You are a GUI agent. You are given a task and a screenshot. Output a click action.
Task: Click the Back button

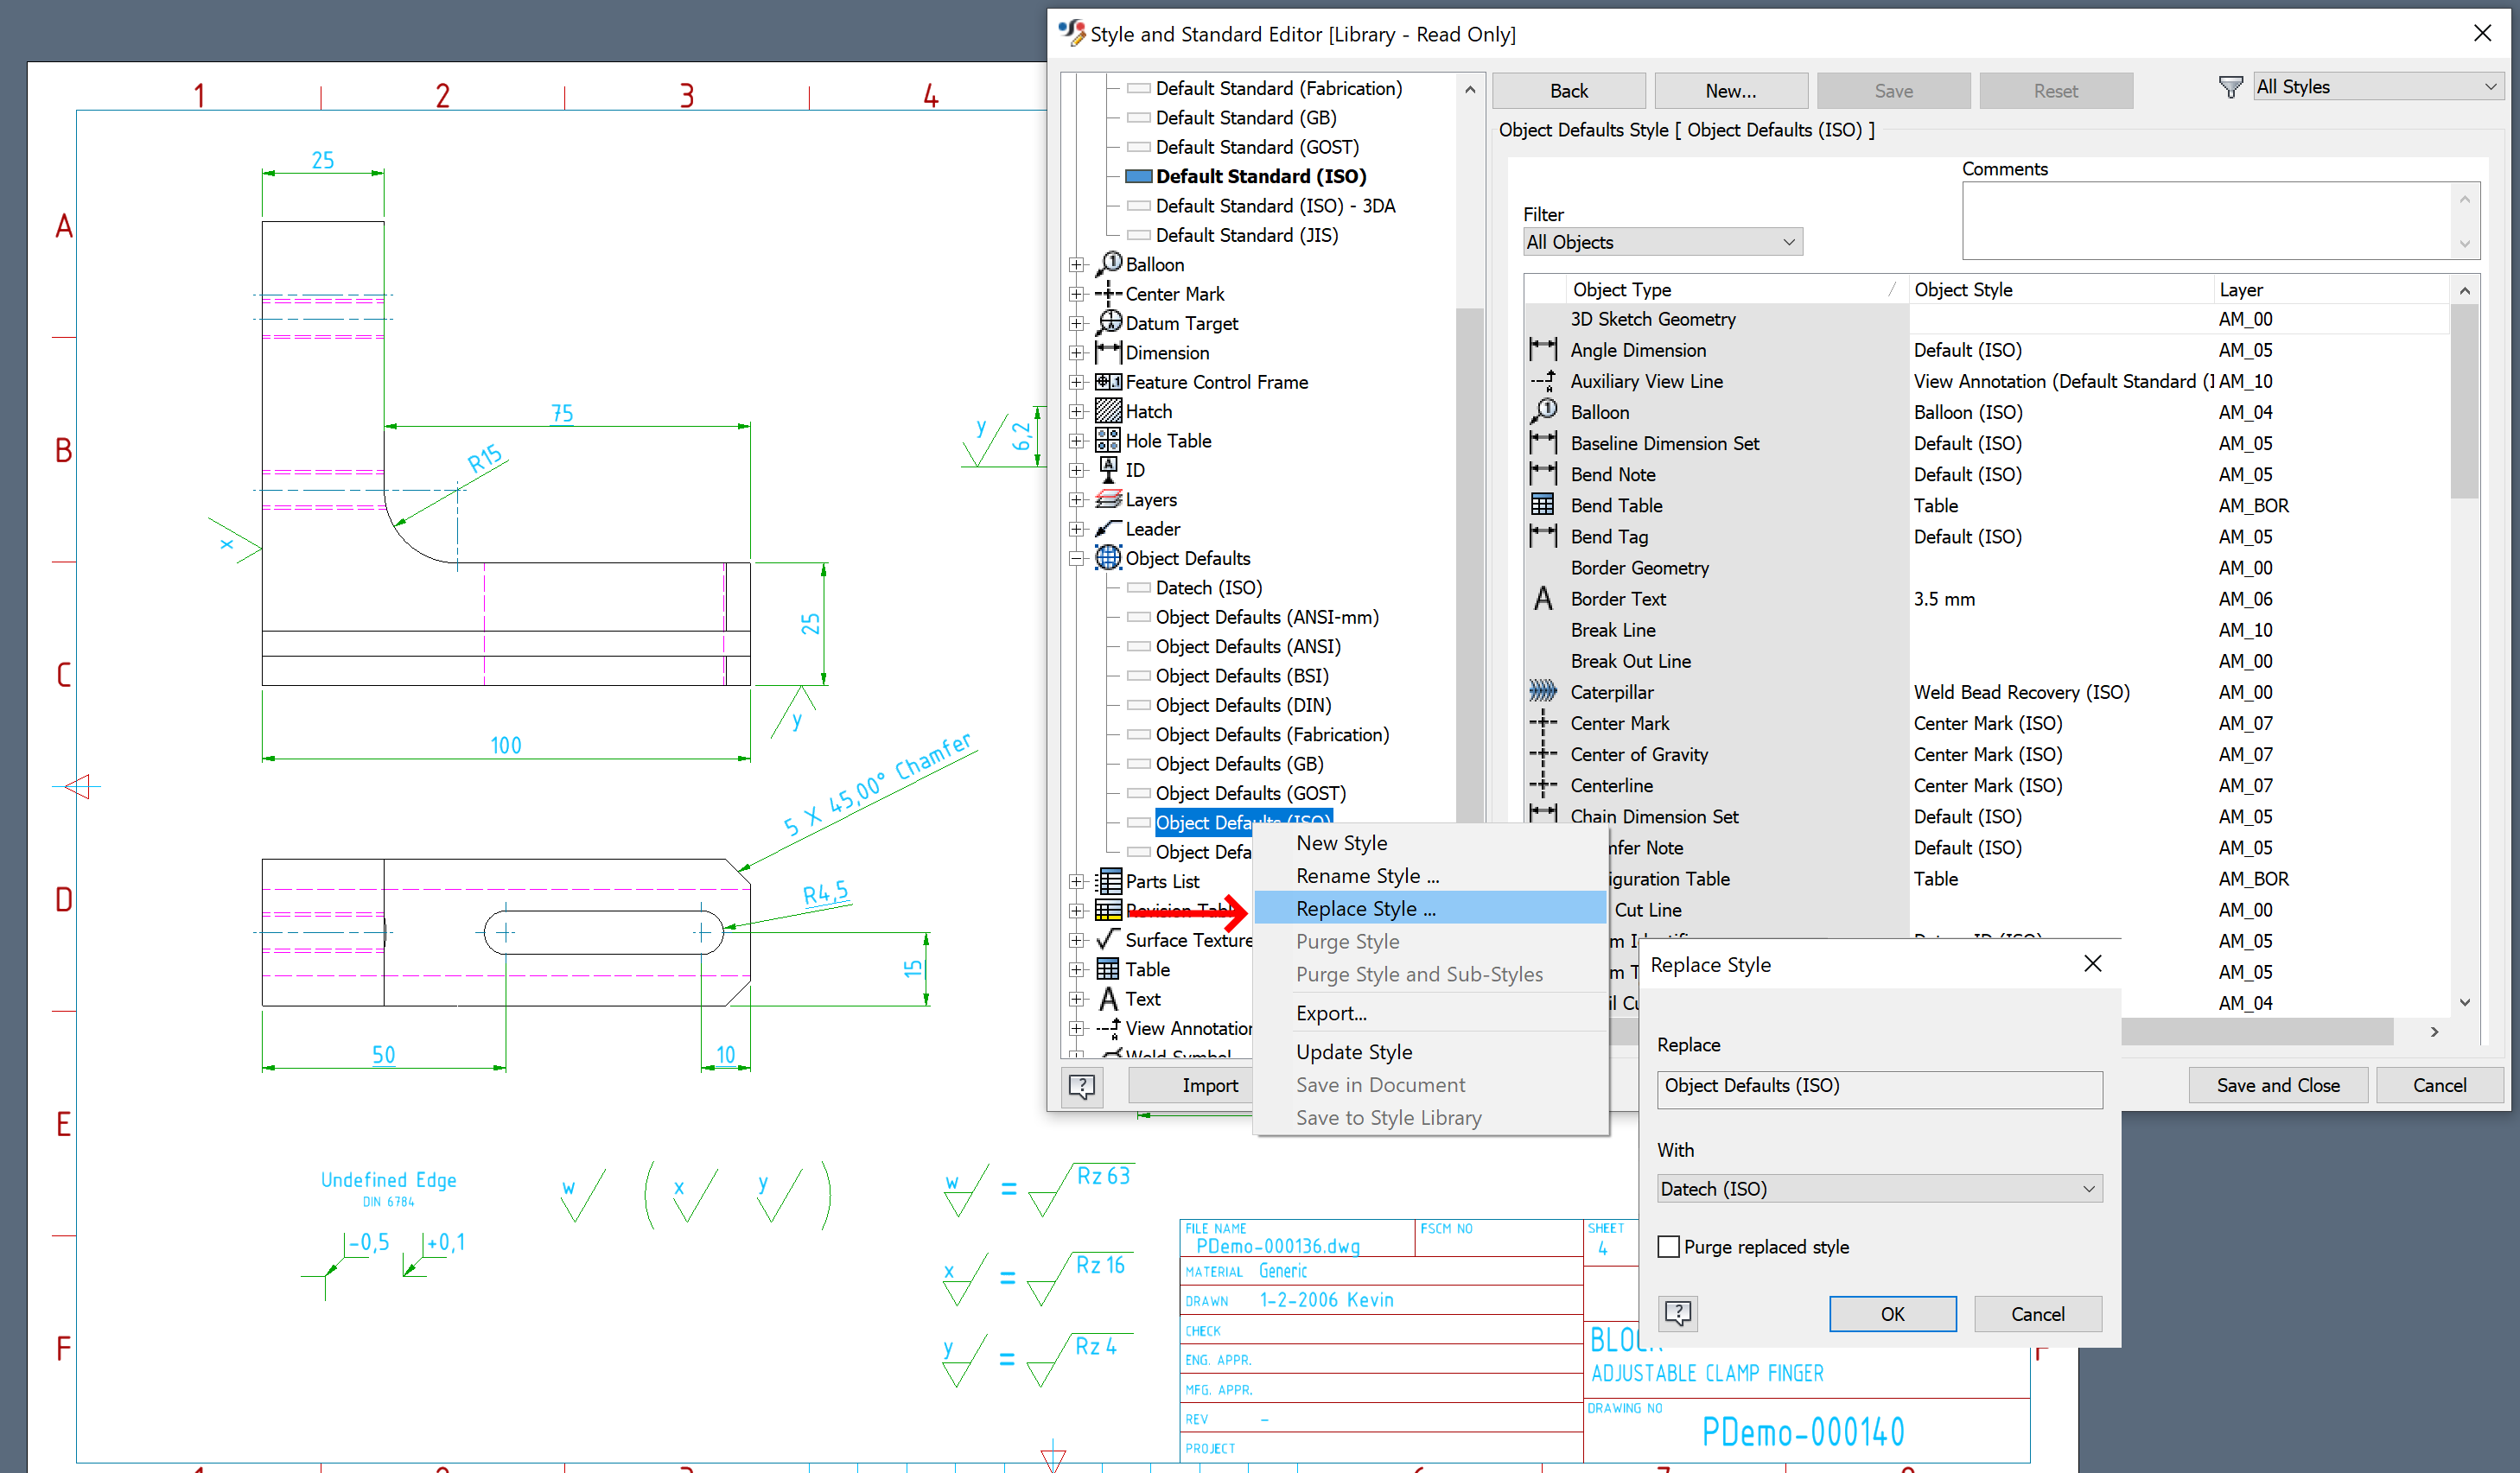point(1568,90)
